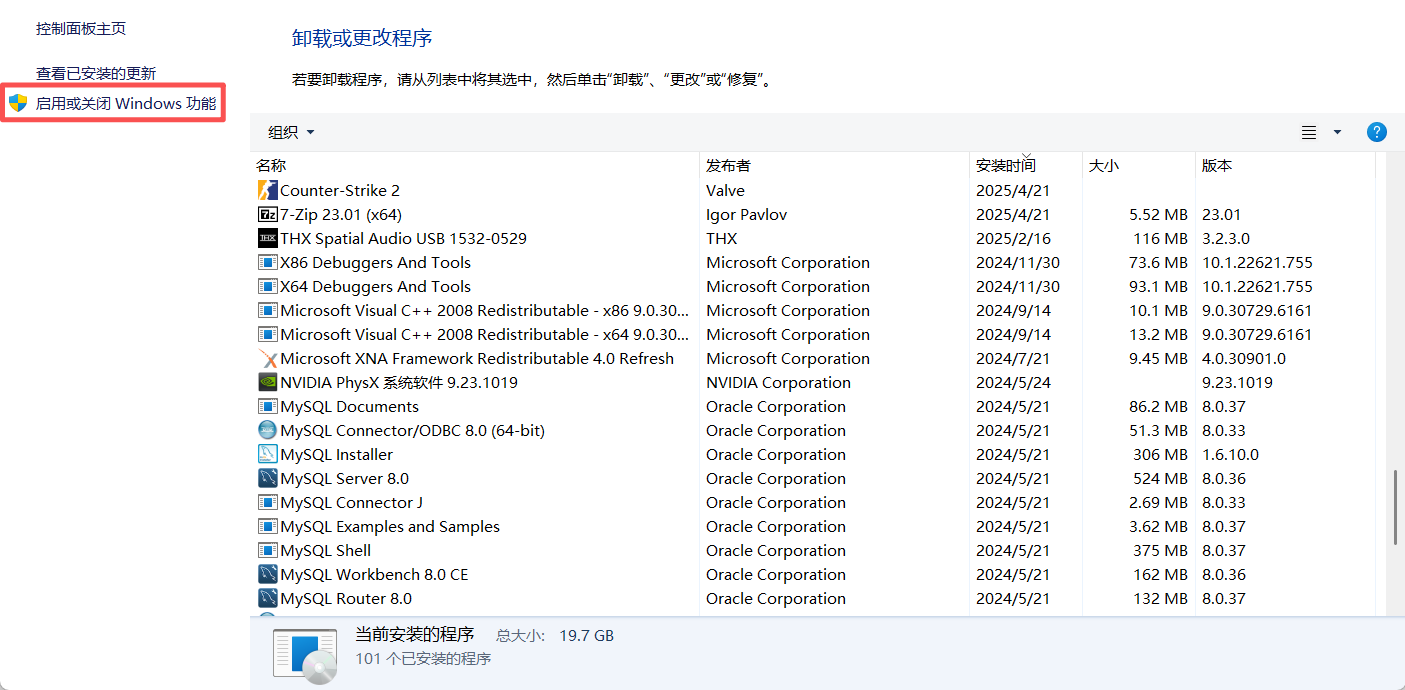Image resolution: width=1405 pixels, height=690 pixels.
Task: Select the X86 Debuggers And Tools icon
Action: pos(267,262)
